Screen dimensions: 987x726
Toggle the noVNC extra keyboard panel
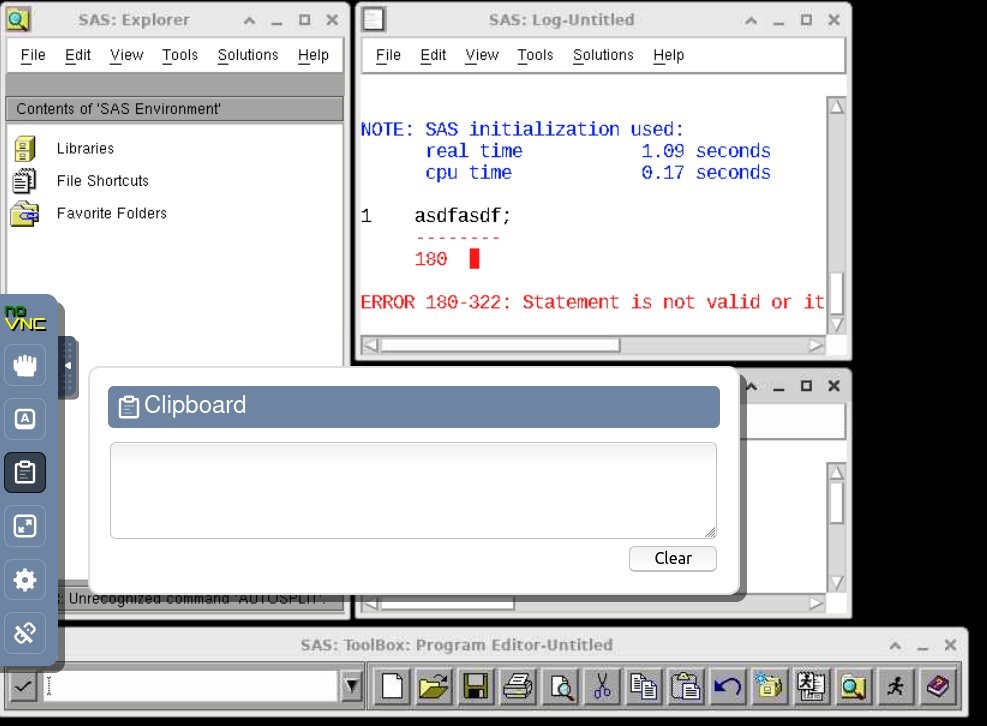pos(24,419)
